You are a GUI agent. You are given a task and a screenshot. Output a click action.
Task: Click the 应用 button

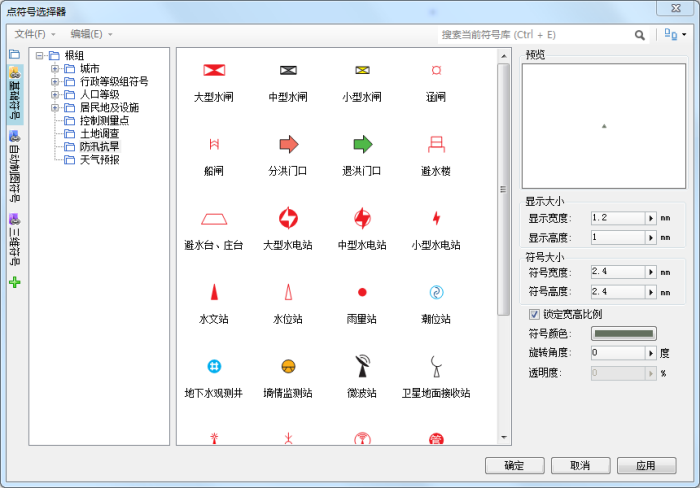point(646,465)
